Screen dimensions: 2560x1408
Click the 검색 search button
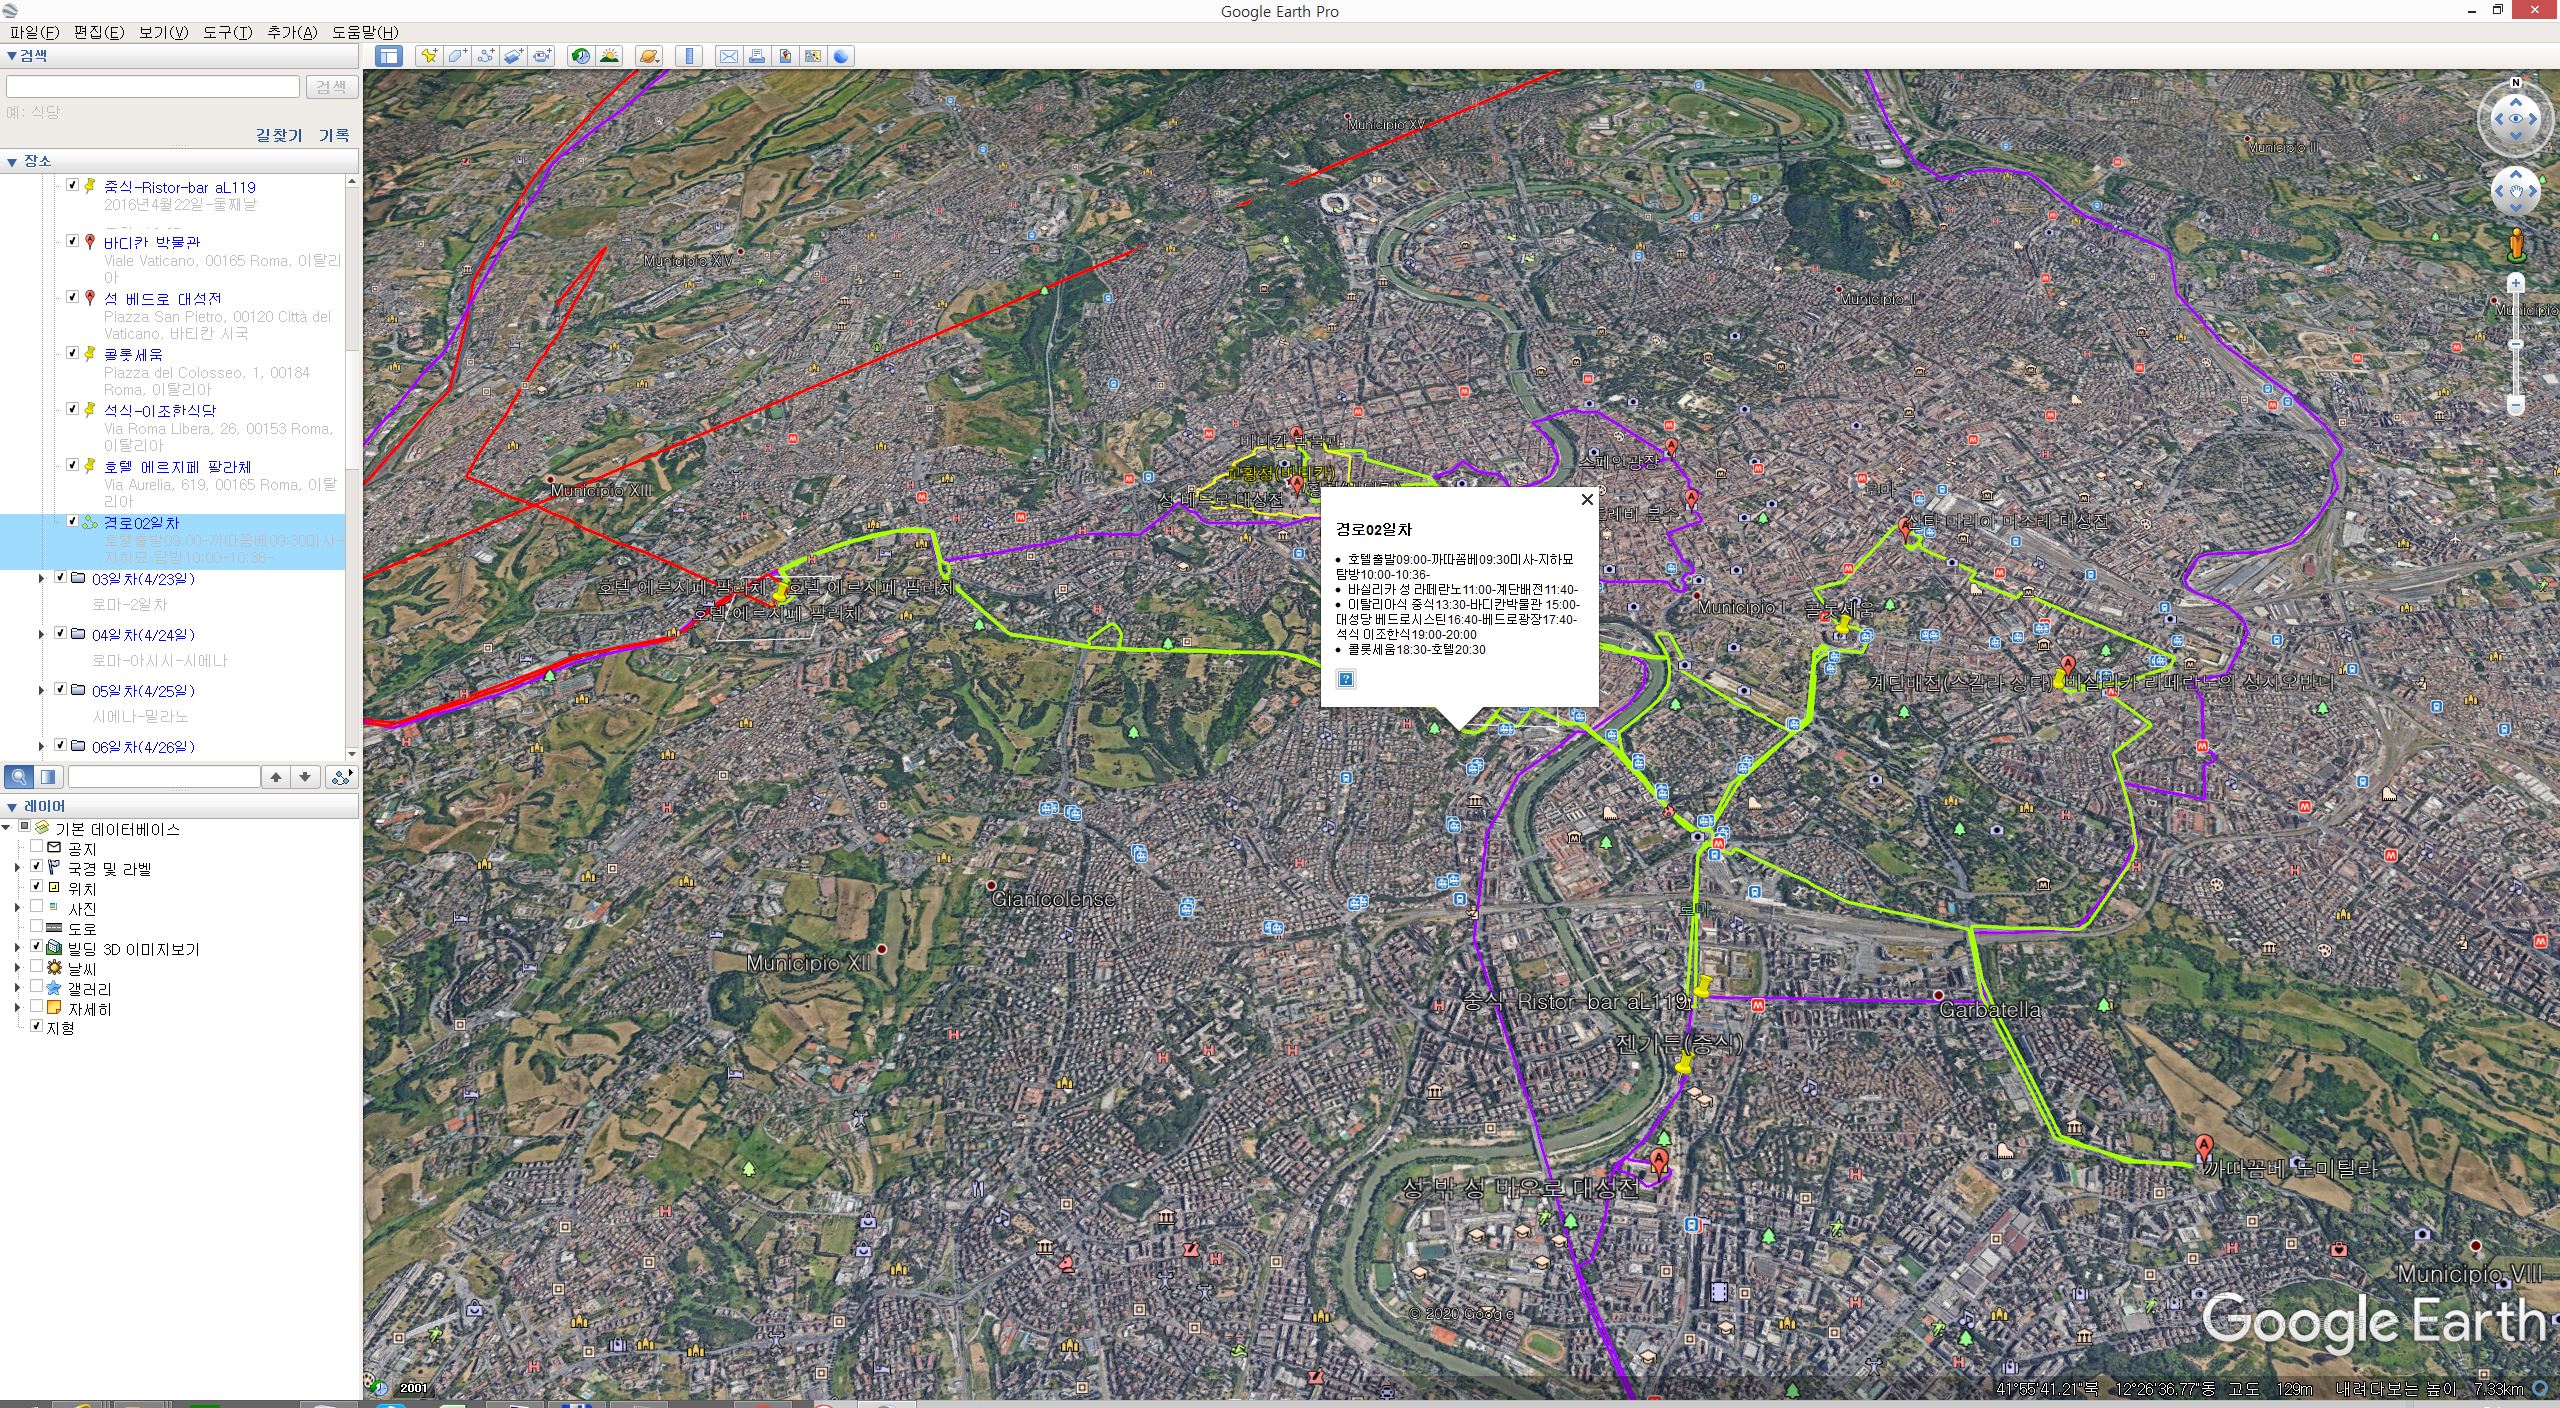coord(331,87)
